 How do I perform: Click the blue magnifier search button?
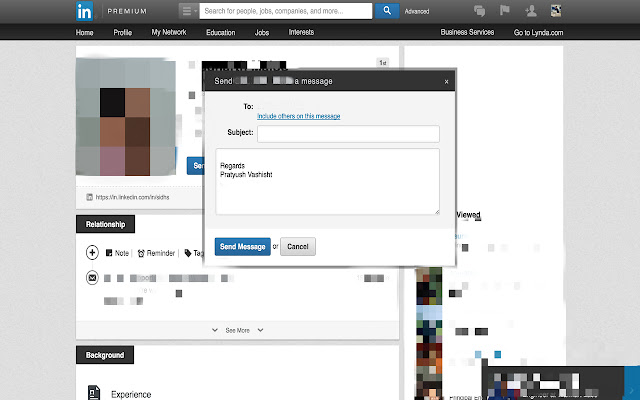(387, 11)
